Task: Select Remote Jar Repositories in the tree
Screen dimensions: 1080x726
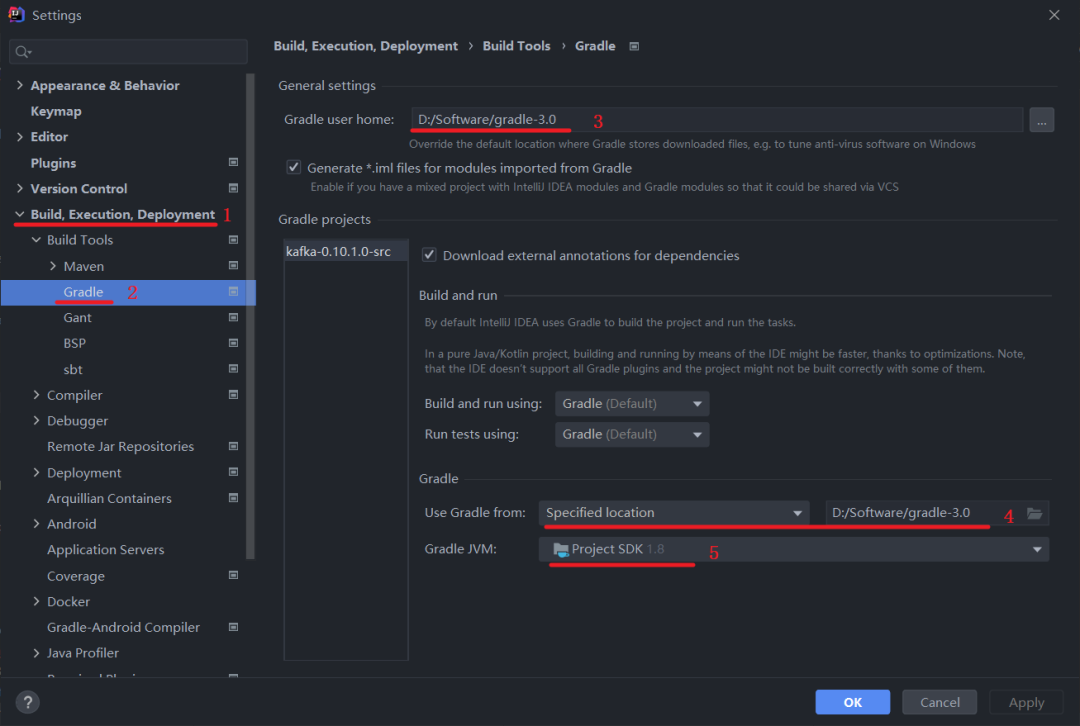Action: tap(121, 446)
